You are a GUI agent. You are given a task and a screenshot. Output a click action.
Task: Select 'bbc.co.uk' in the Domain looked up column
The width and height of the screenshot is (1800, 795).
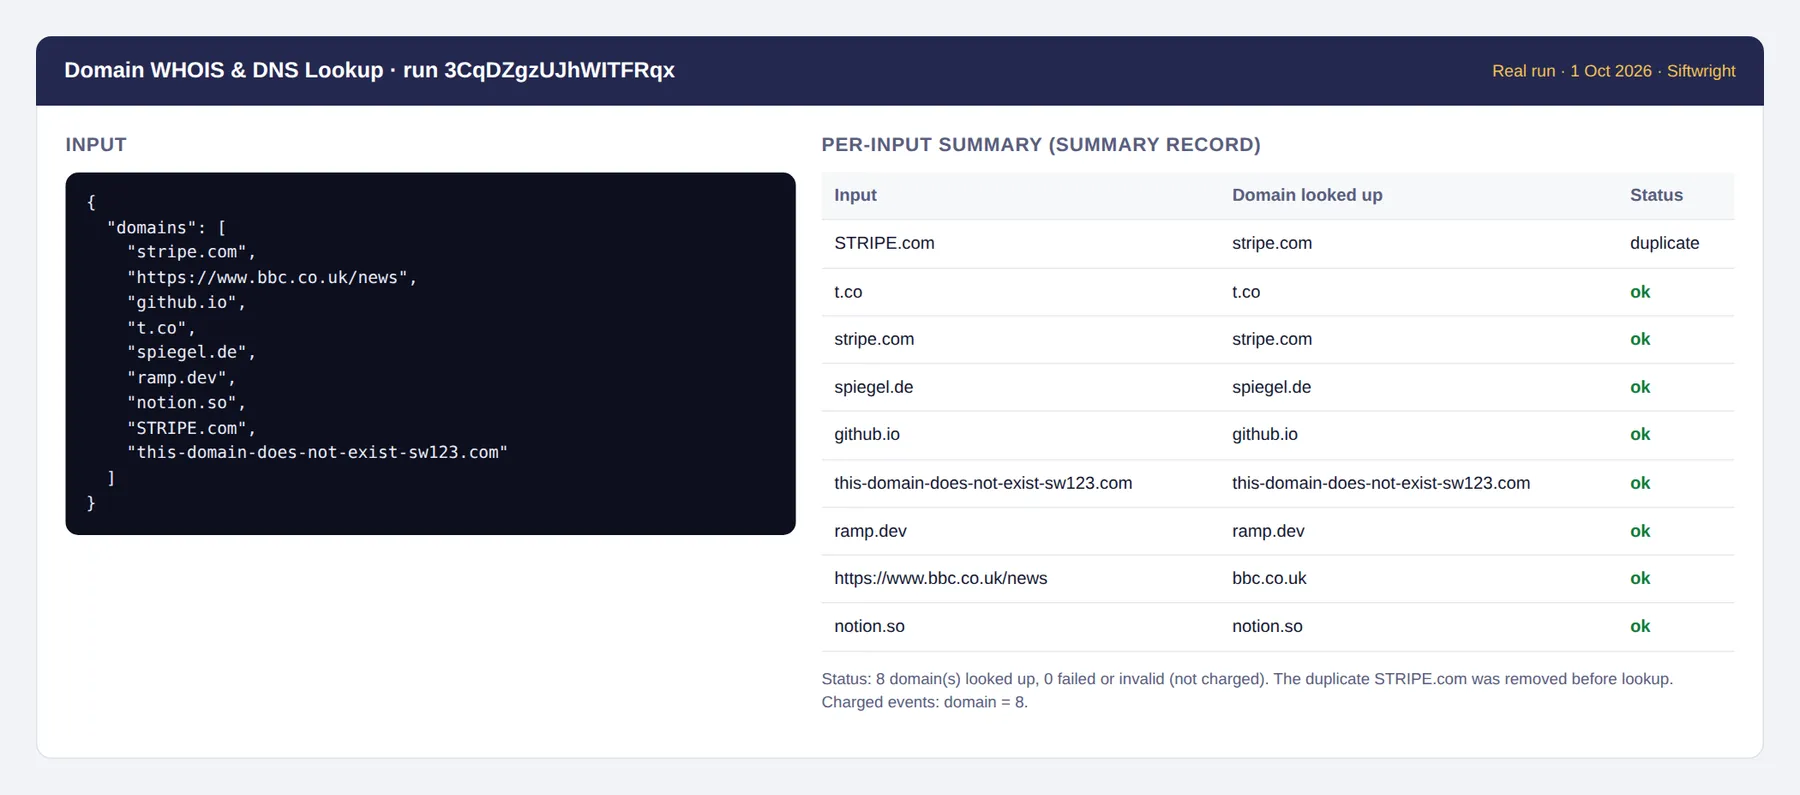pyautogui.click(x=1269, y=578)
